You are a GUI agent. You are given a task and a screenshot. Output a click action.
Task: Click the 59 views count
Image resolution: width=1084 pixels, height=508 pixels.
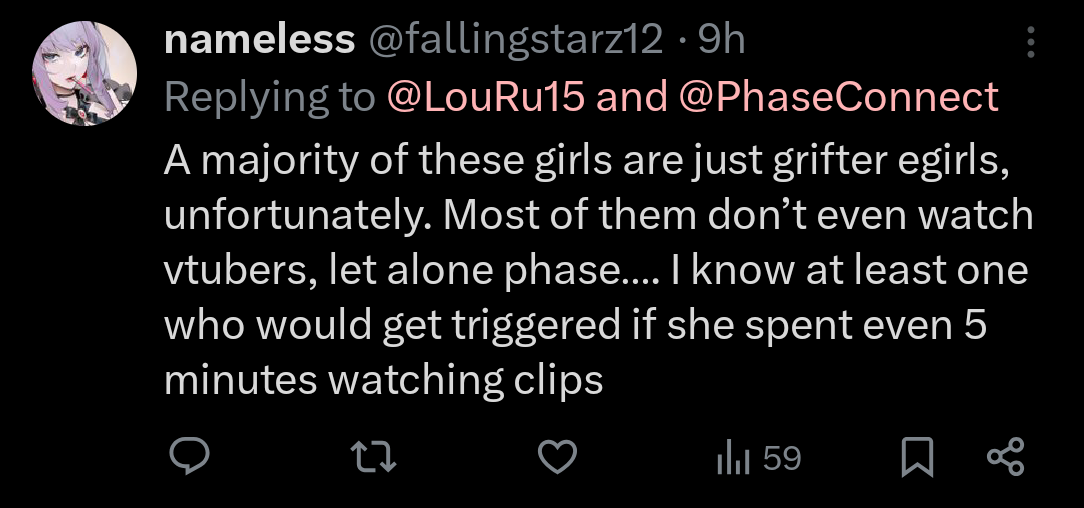[x=783, y=458]
